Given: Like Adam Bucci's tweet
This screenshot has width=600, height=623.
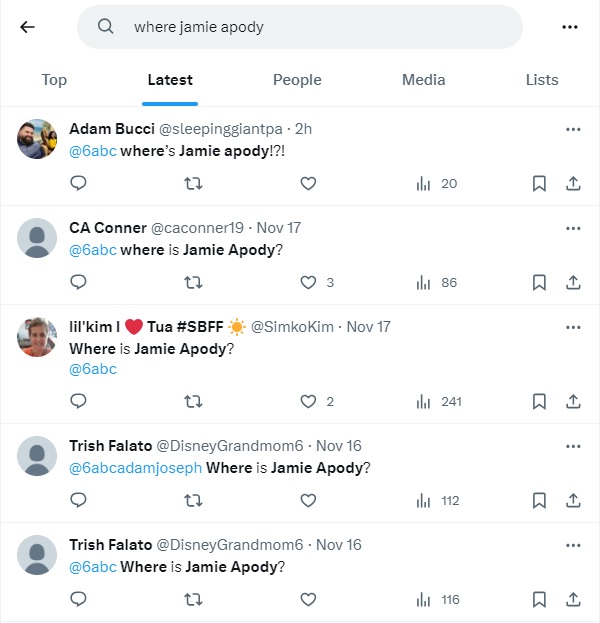Looking at the screenshot, I should coord(308,183).
